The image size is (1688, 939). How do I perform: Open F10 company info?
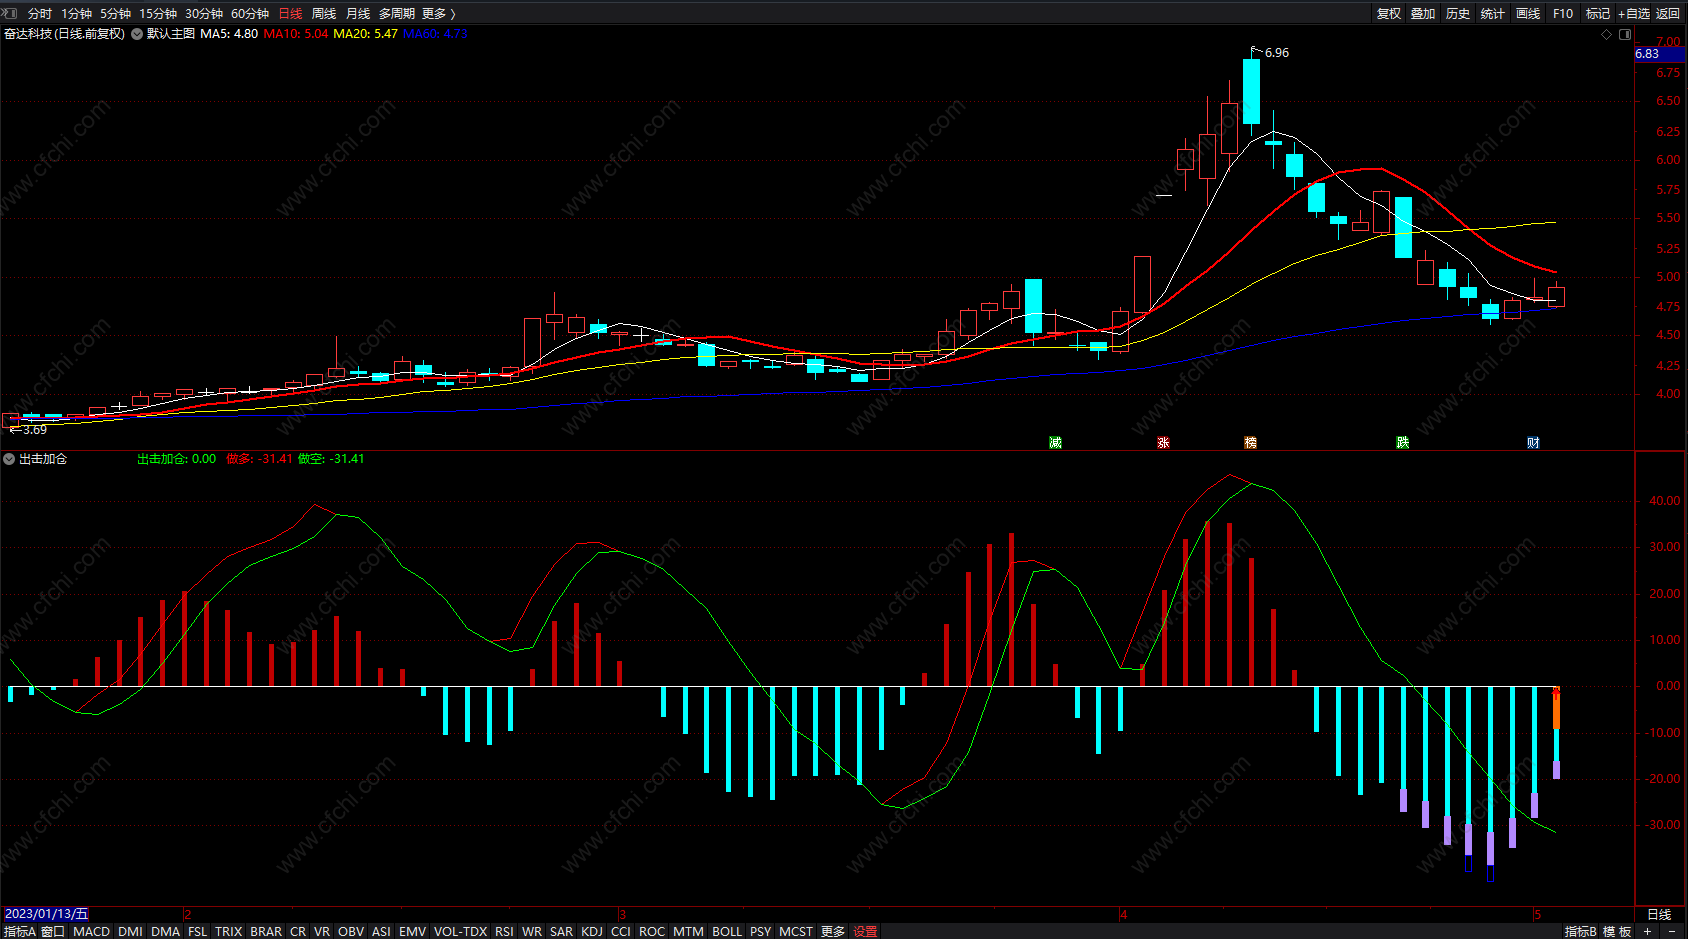(1563, 13)
